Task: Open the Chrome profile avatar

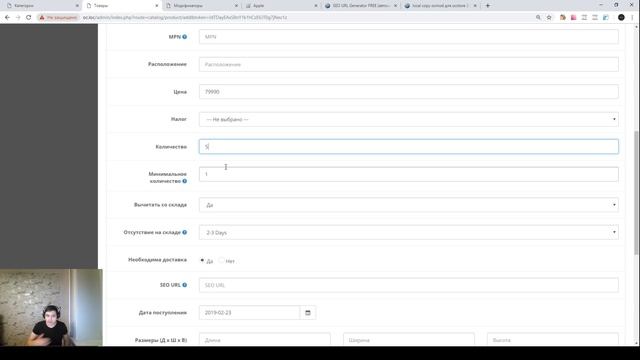Action: pyautogui.click(x=621, y=18)
